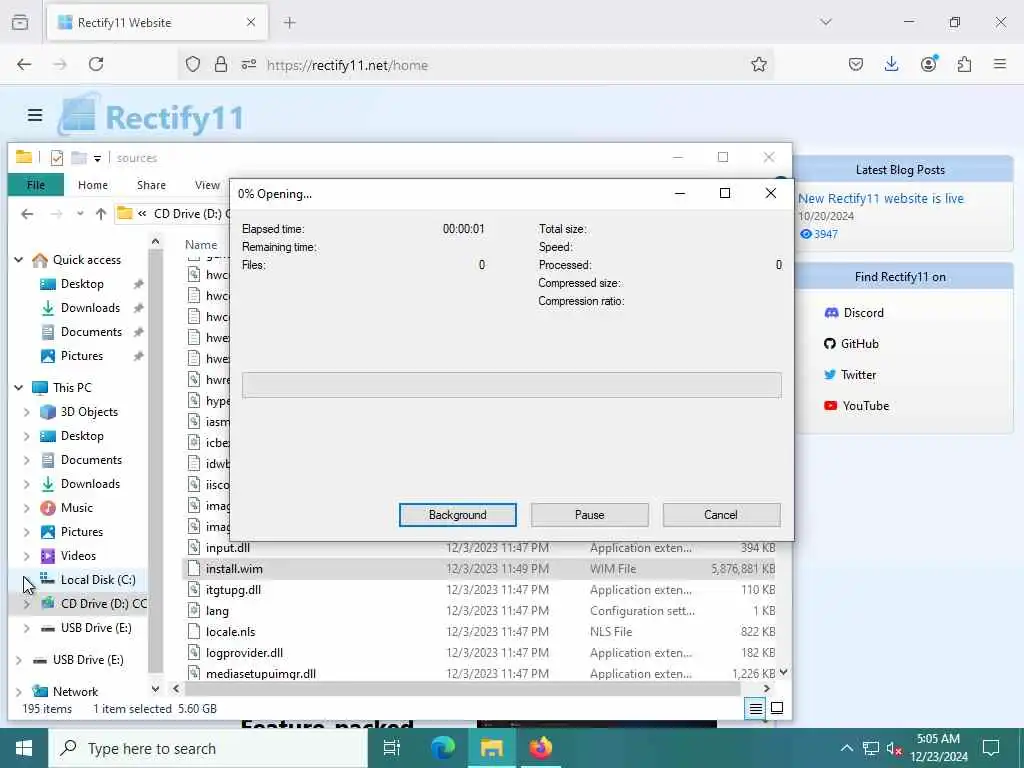The image size is (1024, 768).
Task: Click taskbar search box
Action: pos(208,748)
